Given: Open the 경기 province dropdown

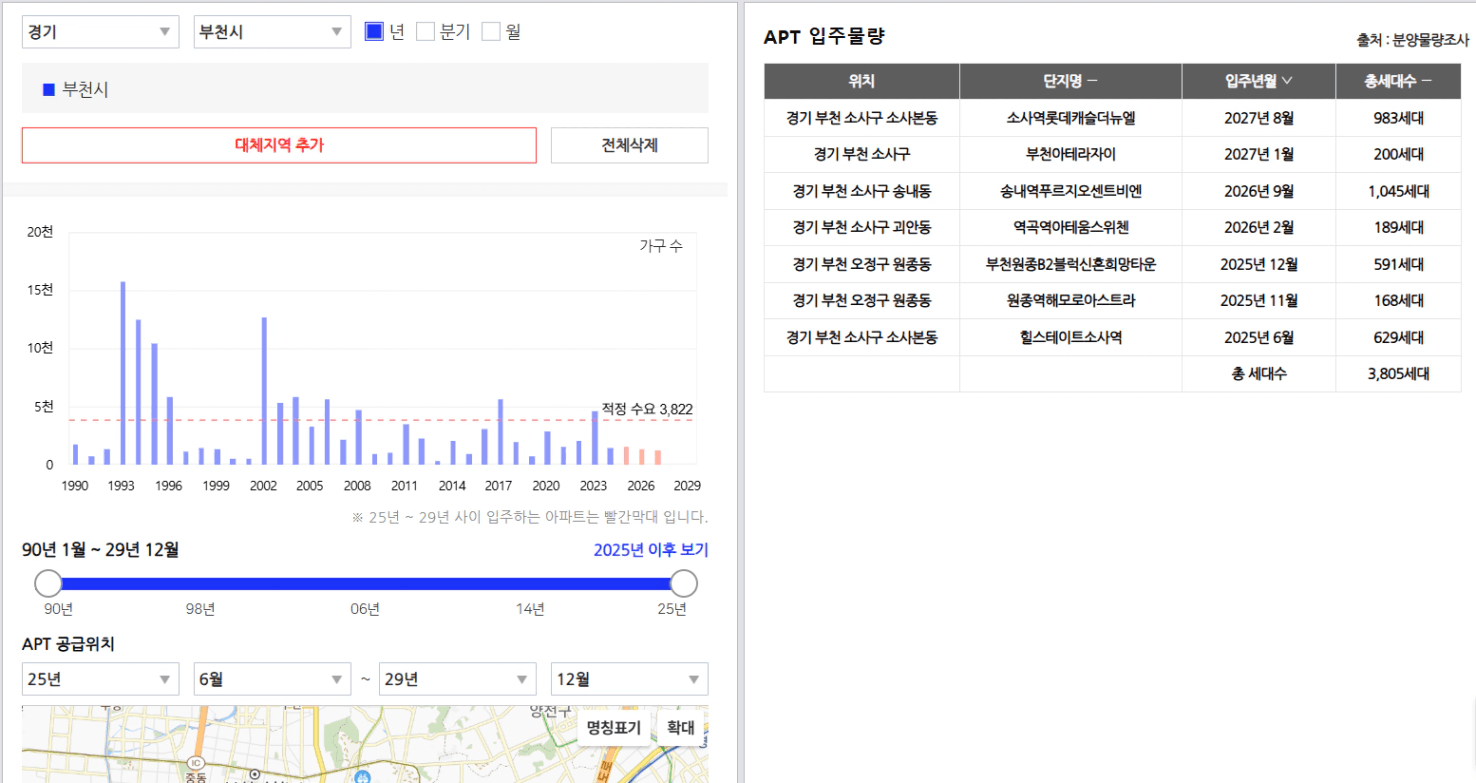Looking at the screenshot, I should point(100,32).
